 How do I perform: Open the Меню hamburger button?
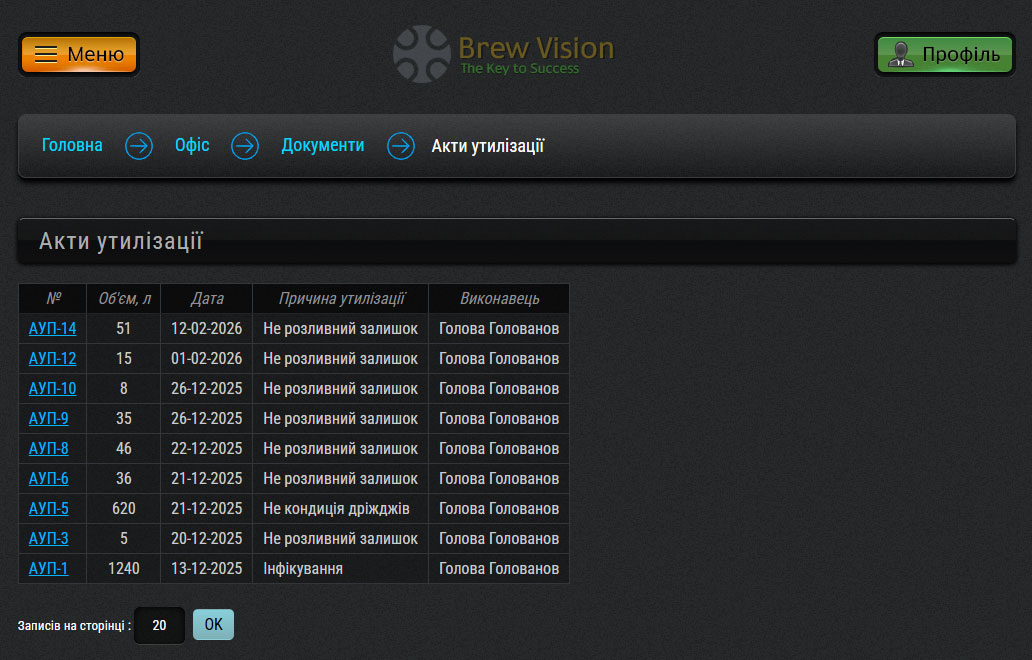pyautogui.click(x=79, y=54)
